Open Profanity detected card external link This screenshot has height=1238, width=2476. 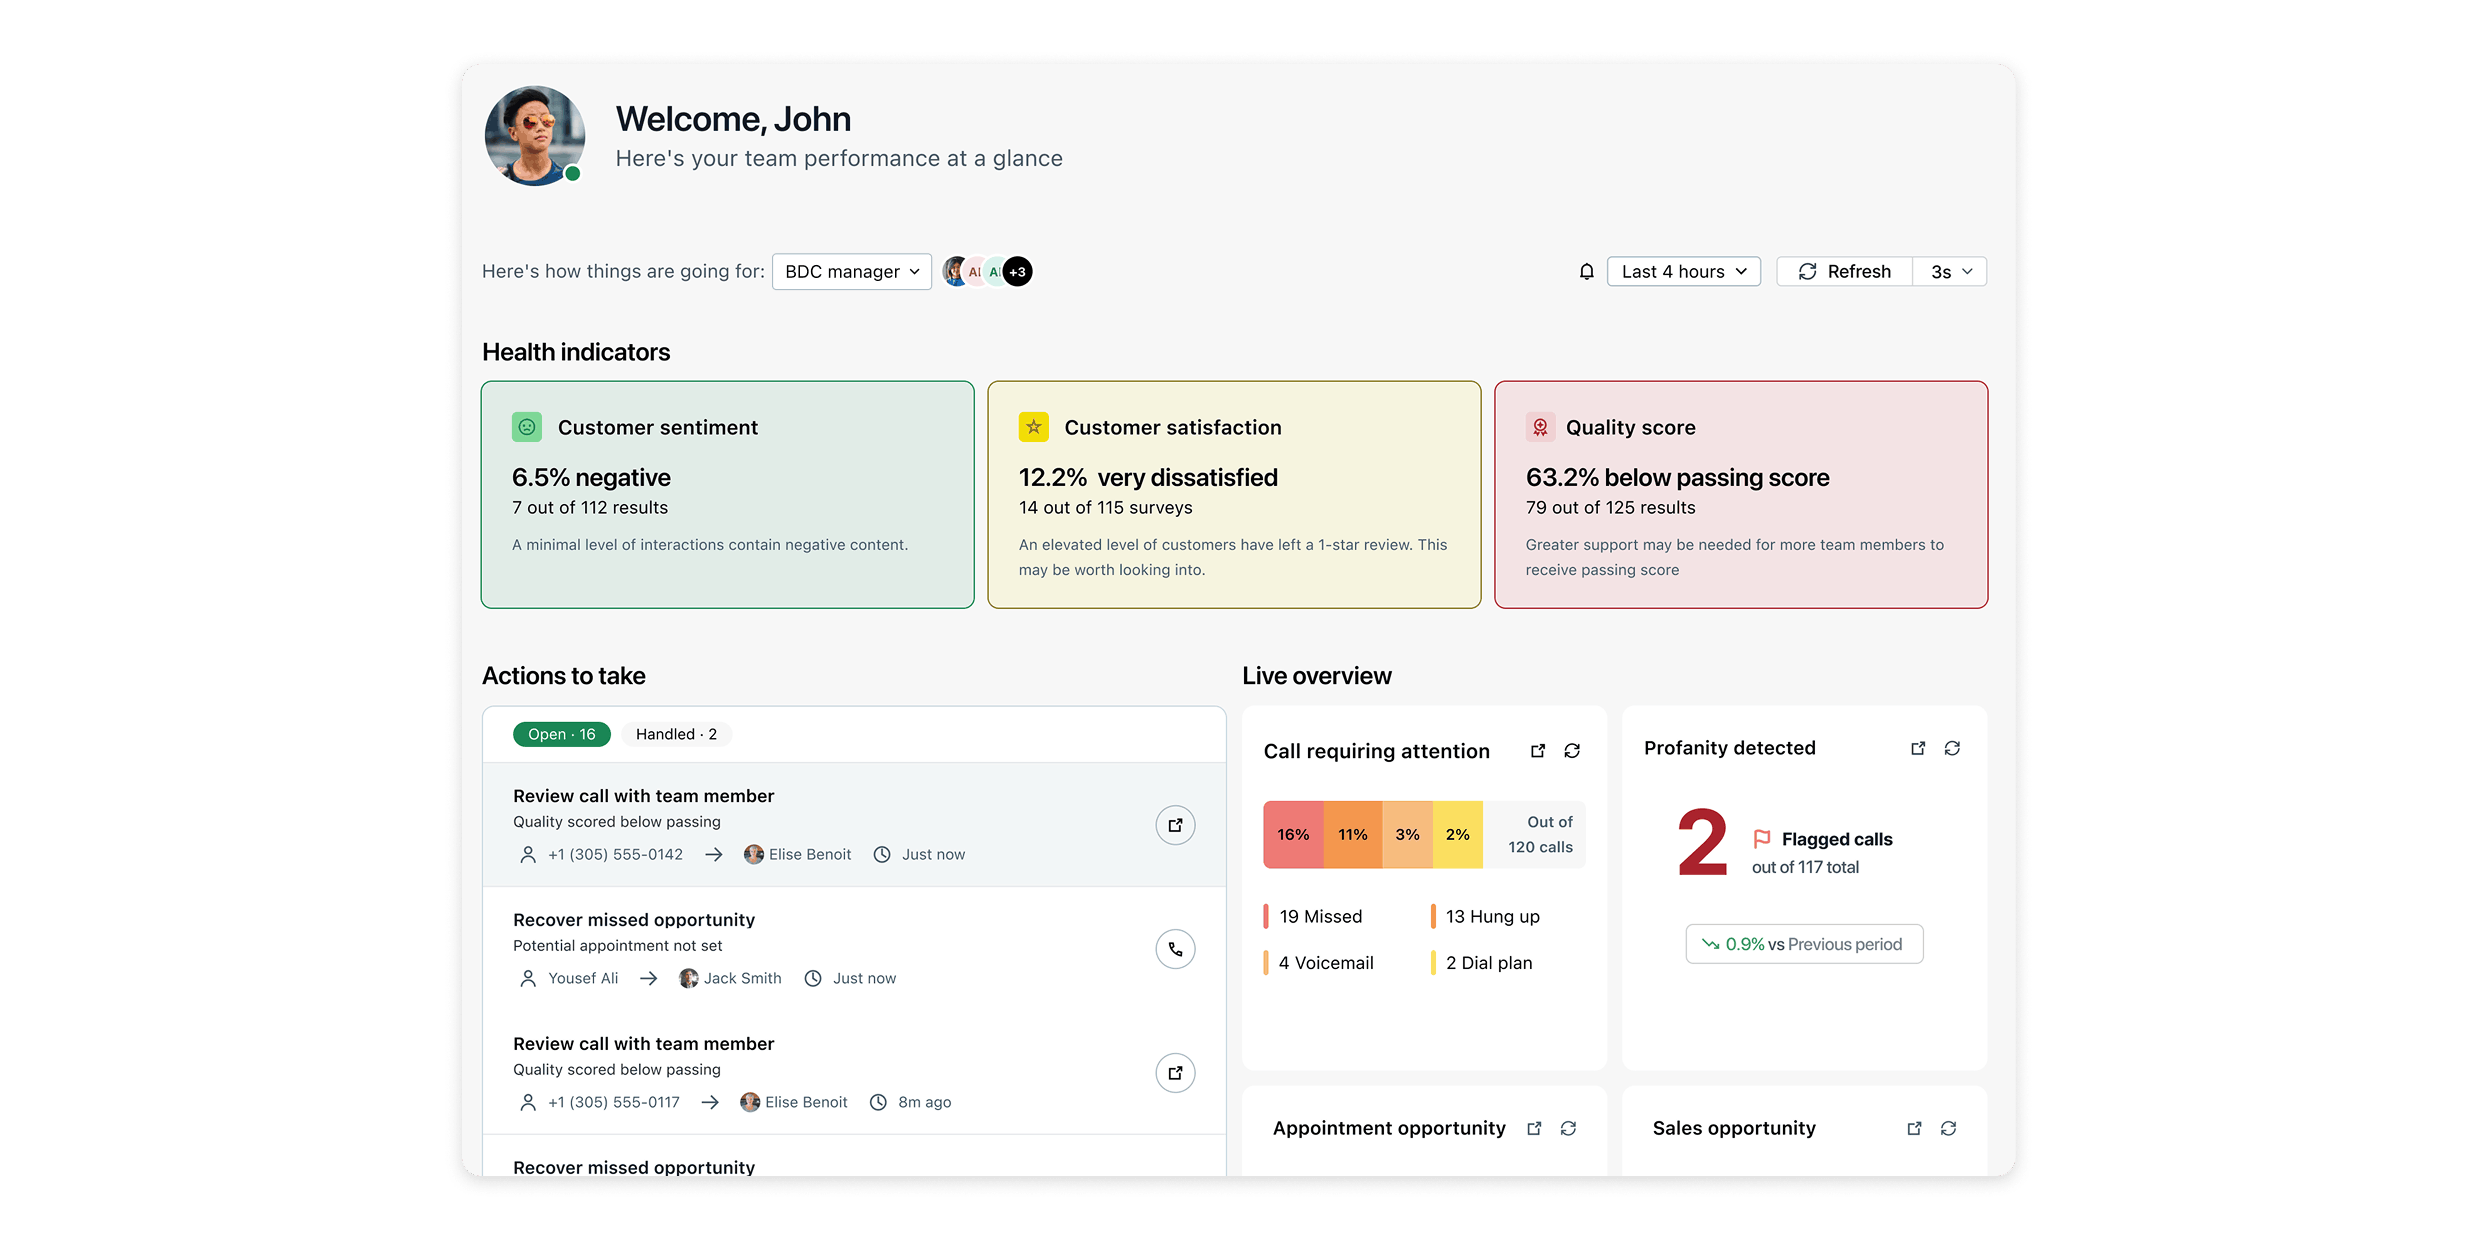(x=1918, y=748)
